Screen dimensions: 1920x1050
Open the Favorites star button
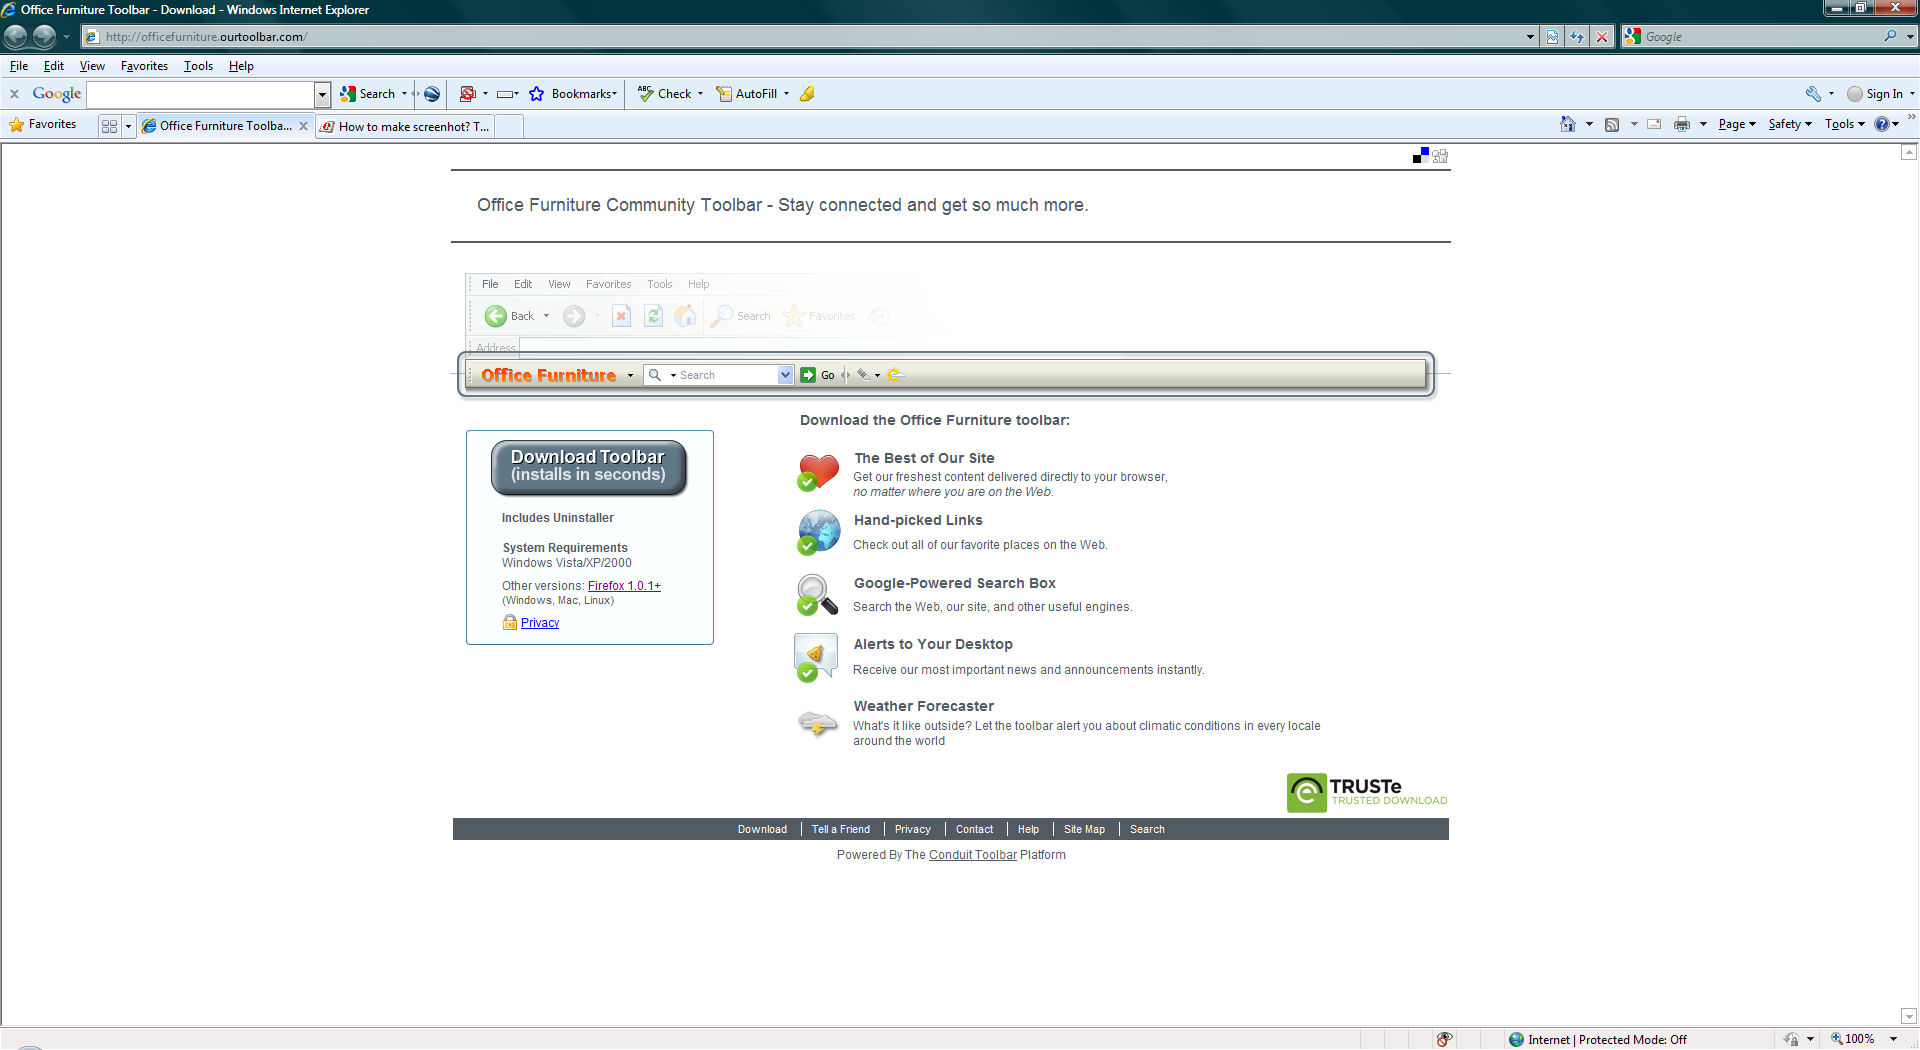pyautogui.click(x=43, y=125)
